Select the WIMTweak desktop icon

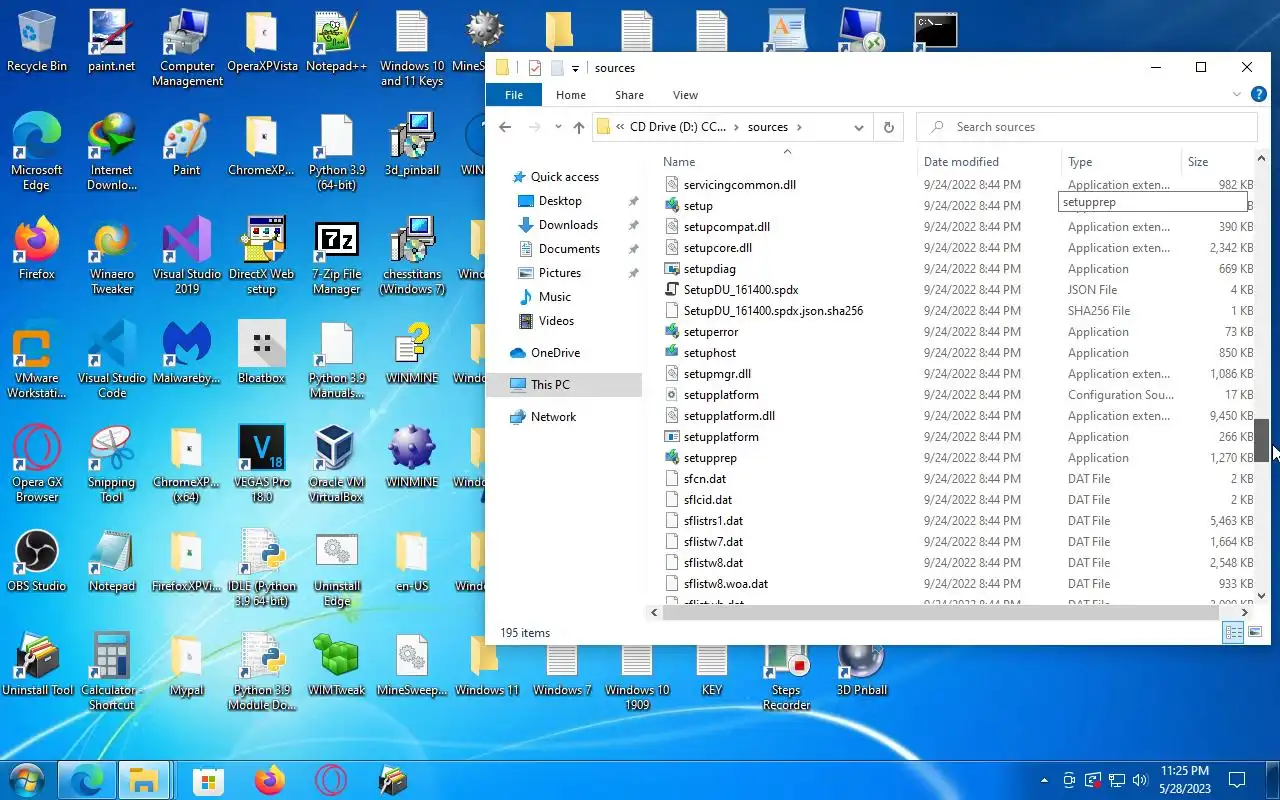pyautogui.click(x=336, y=666)
